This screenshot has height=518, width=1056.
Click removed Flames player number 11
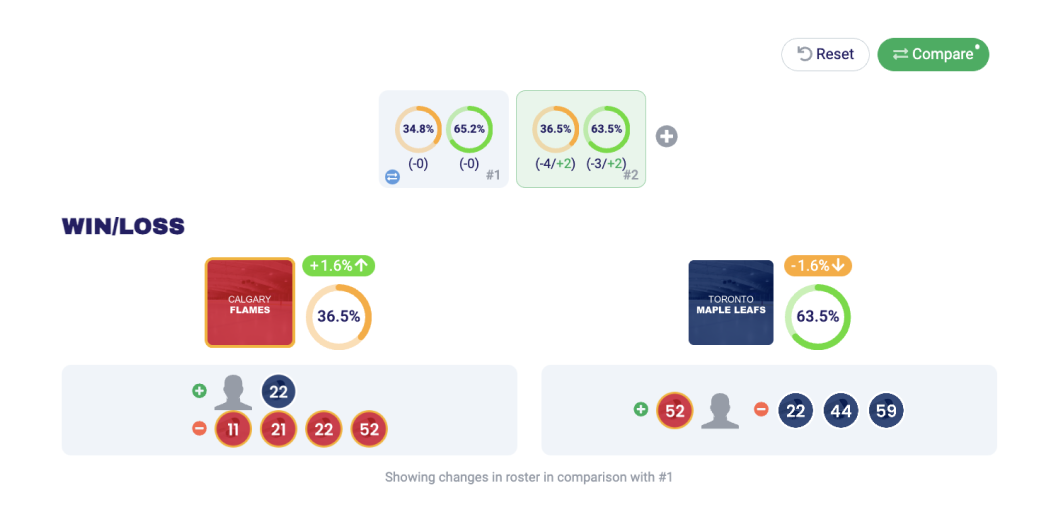point(233,429)
